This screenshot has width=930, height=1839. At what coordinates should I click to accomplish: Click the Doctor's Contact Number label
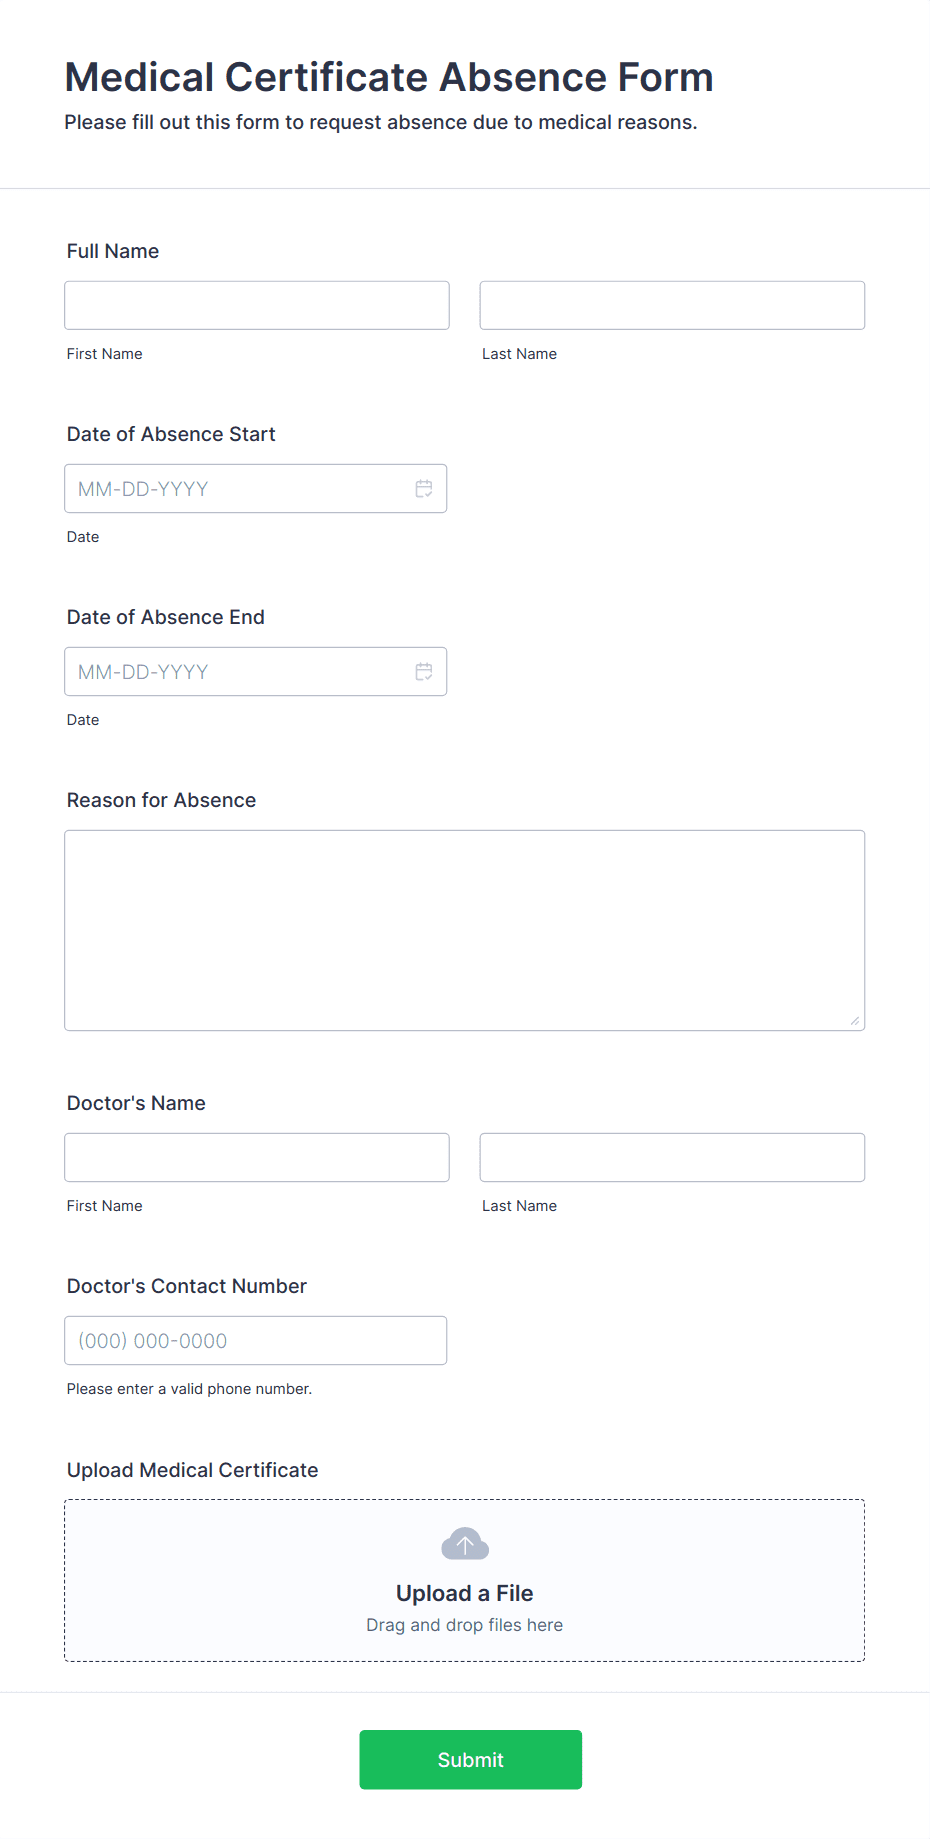(187, 1286)
